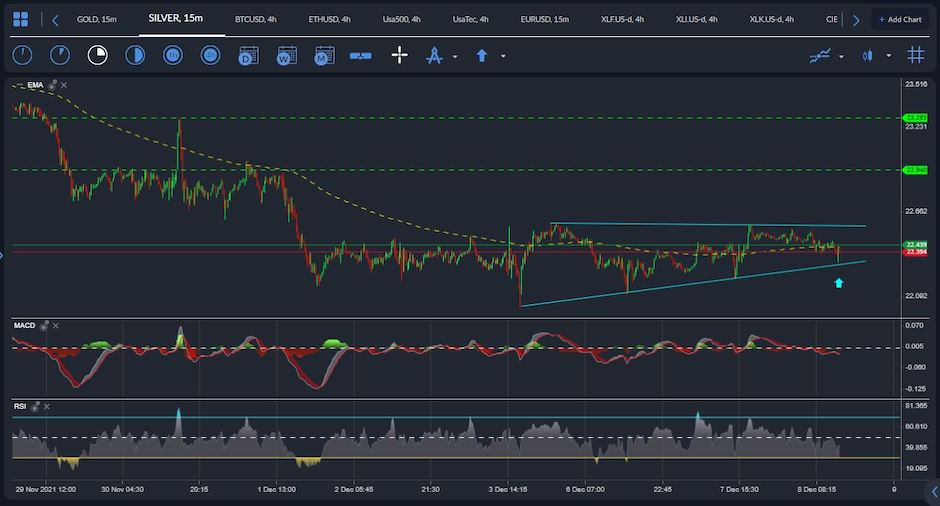
Task: Open the chart layout grid menu
Action: click(21, 19)
